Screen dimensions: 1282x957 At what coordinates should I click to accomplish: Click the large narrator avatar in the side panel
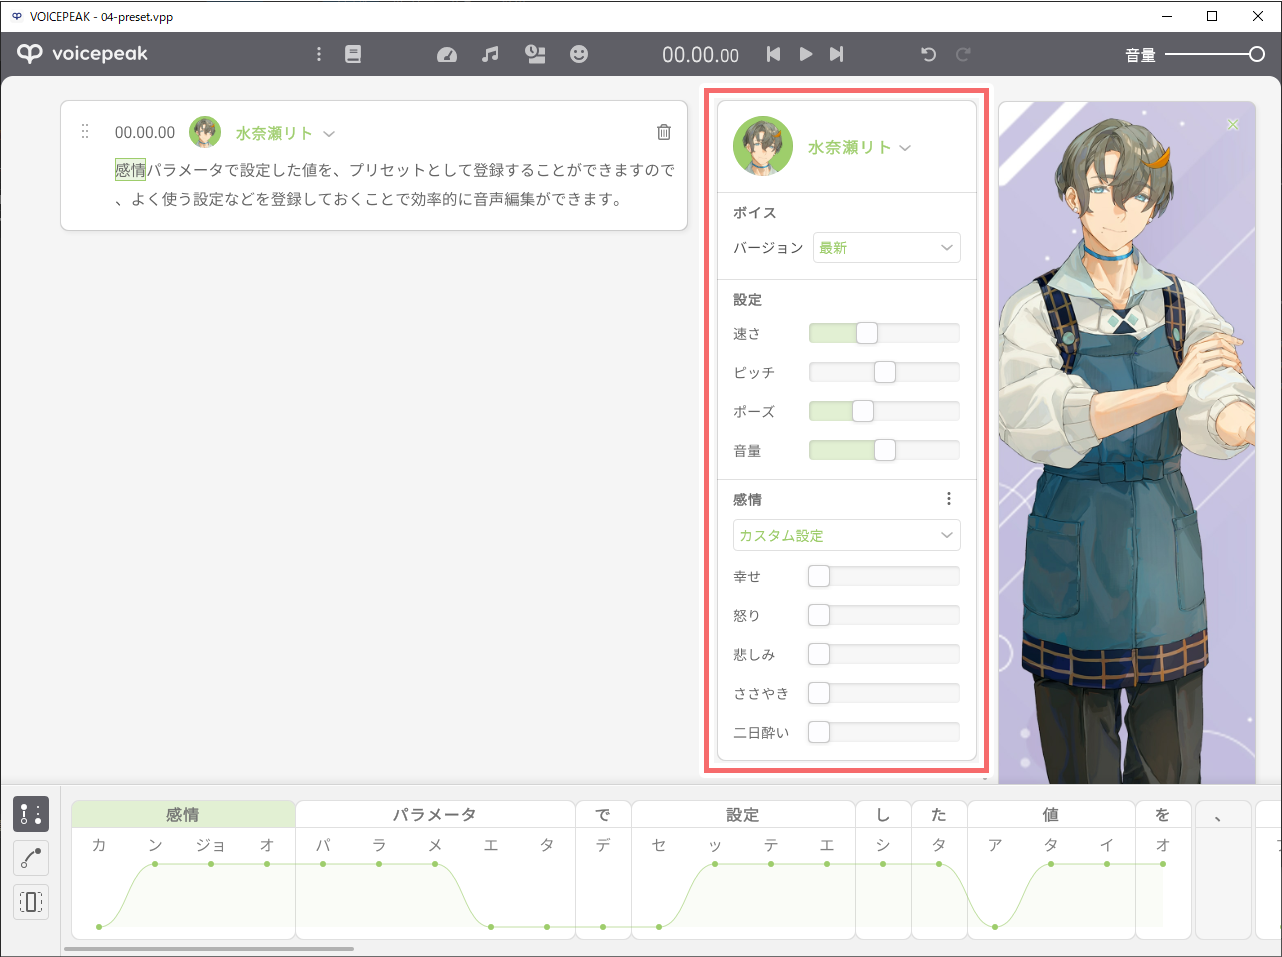[763, 146]
